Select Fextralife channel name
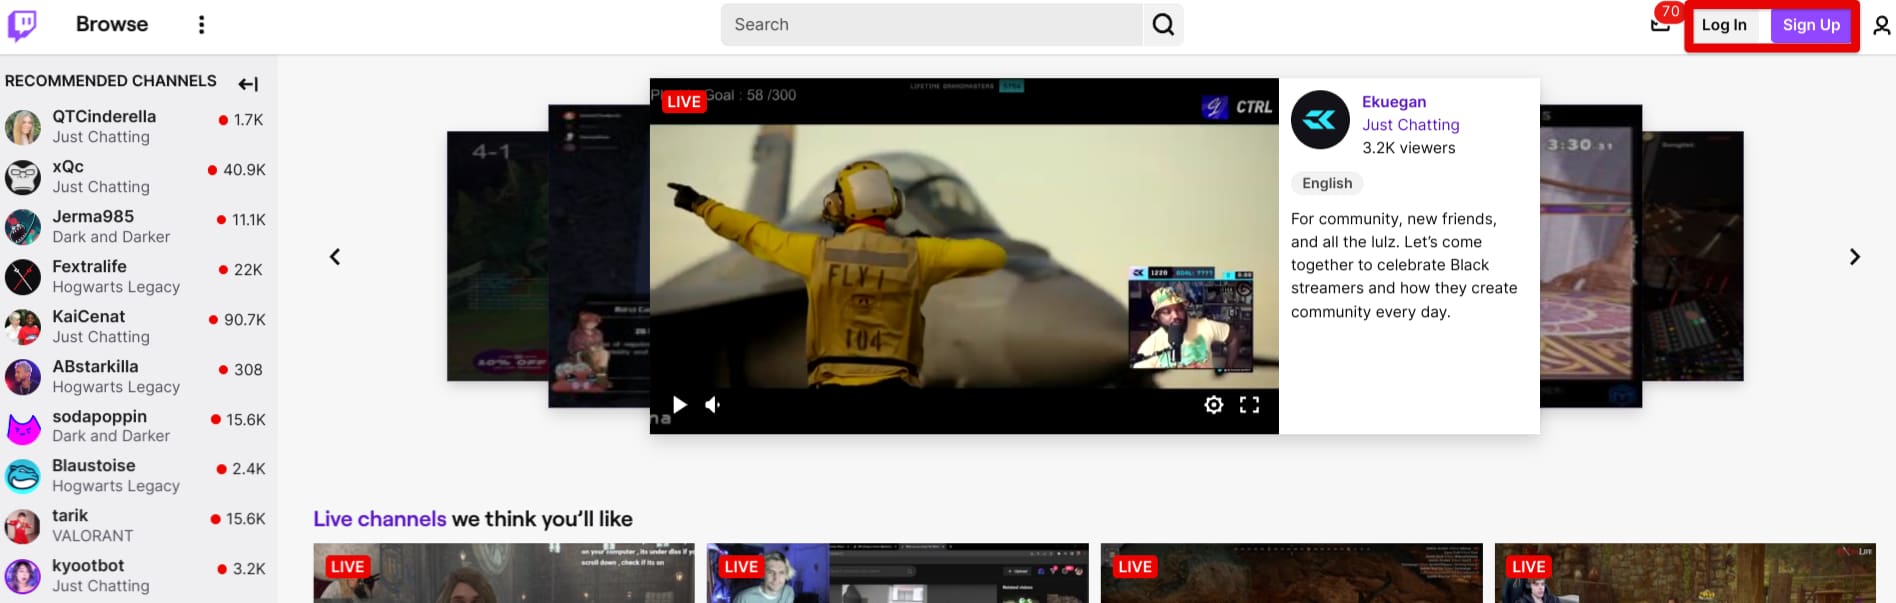1896x603 pixels. point(89,266)
